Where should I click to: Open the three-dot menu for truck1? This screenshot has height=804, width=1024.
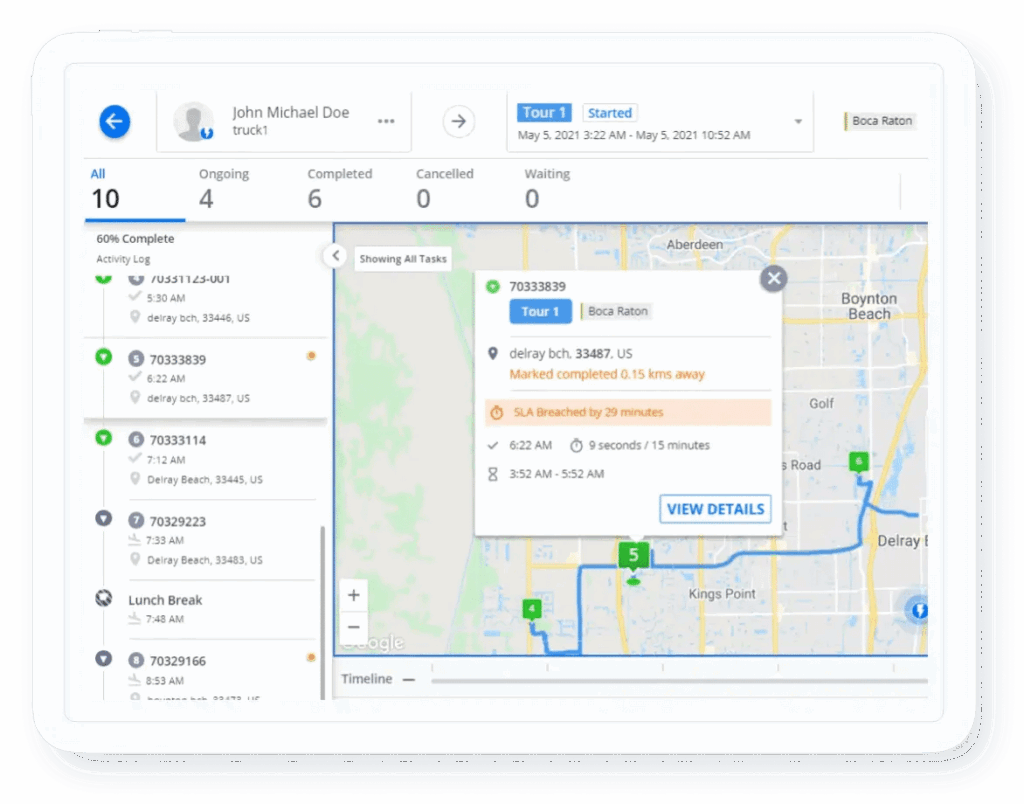pos(386,121)
